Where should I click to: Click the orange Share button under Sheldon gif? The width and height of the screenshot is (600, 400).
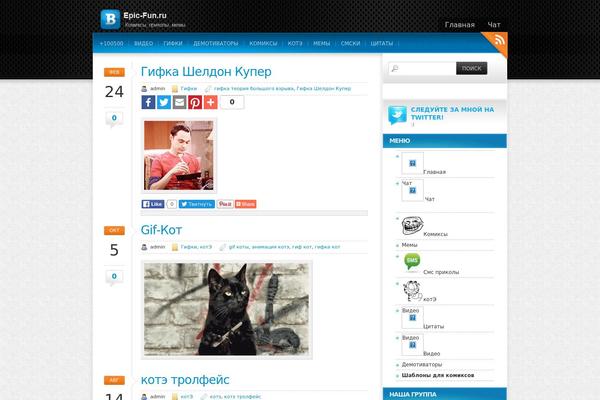(x=245, y=204)
